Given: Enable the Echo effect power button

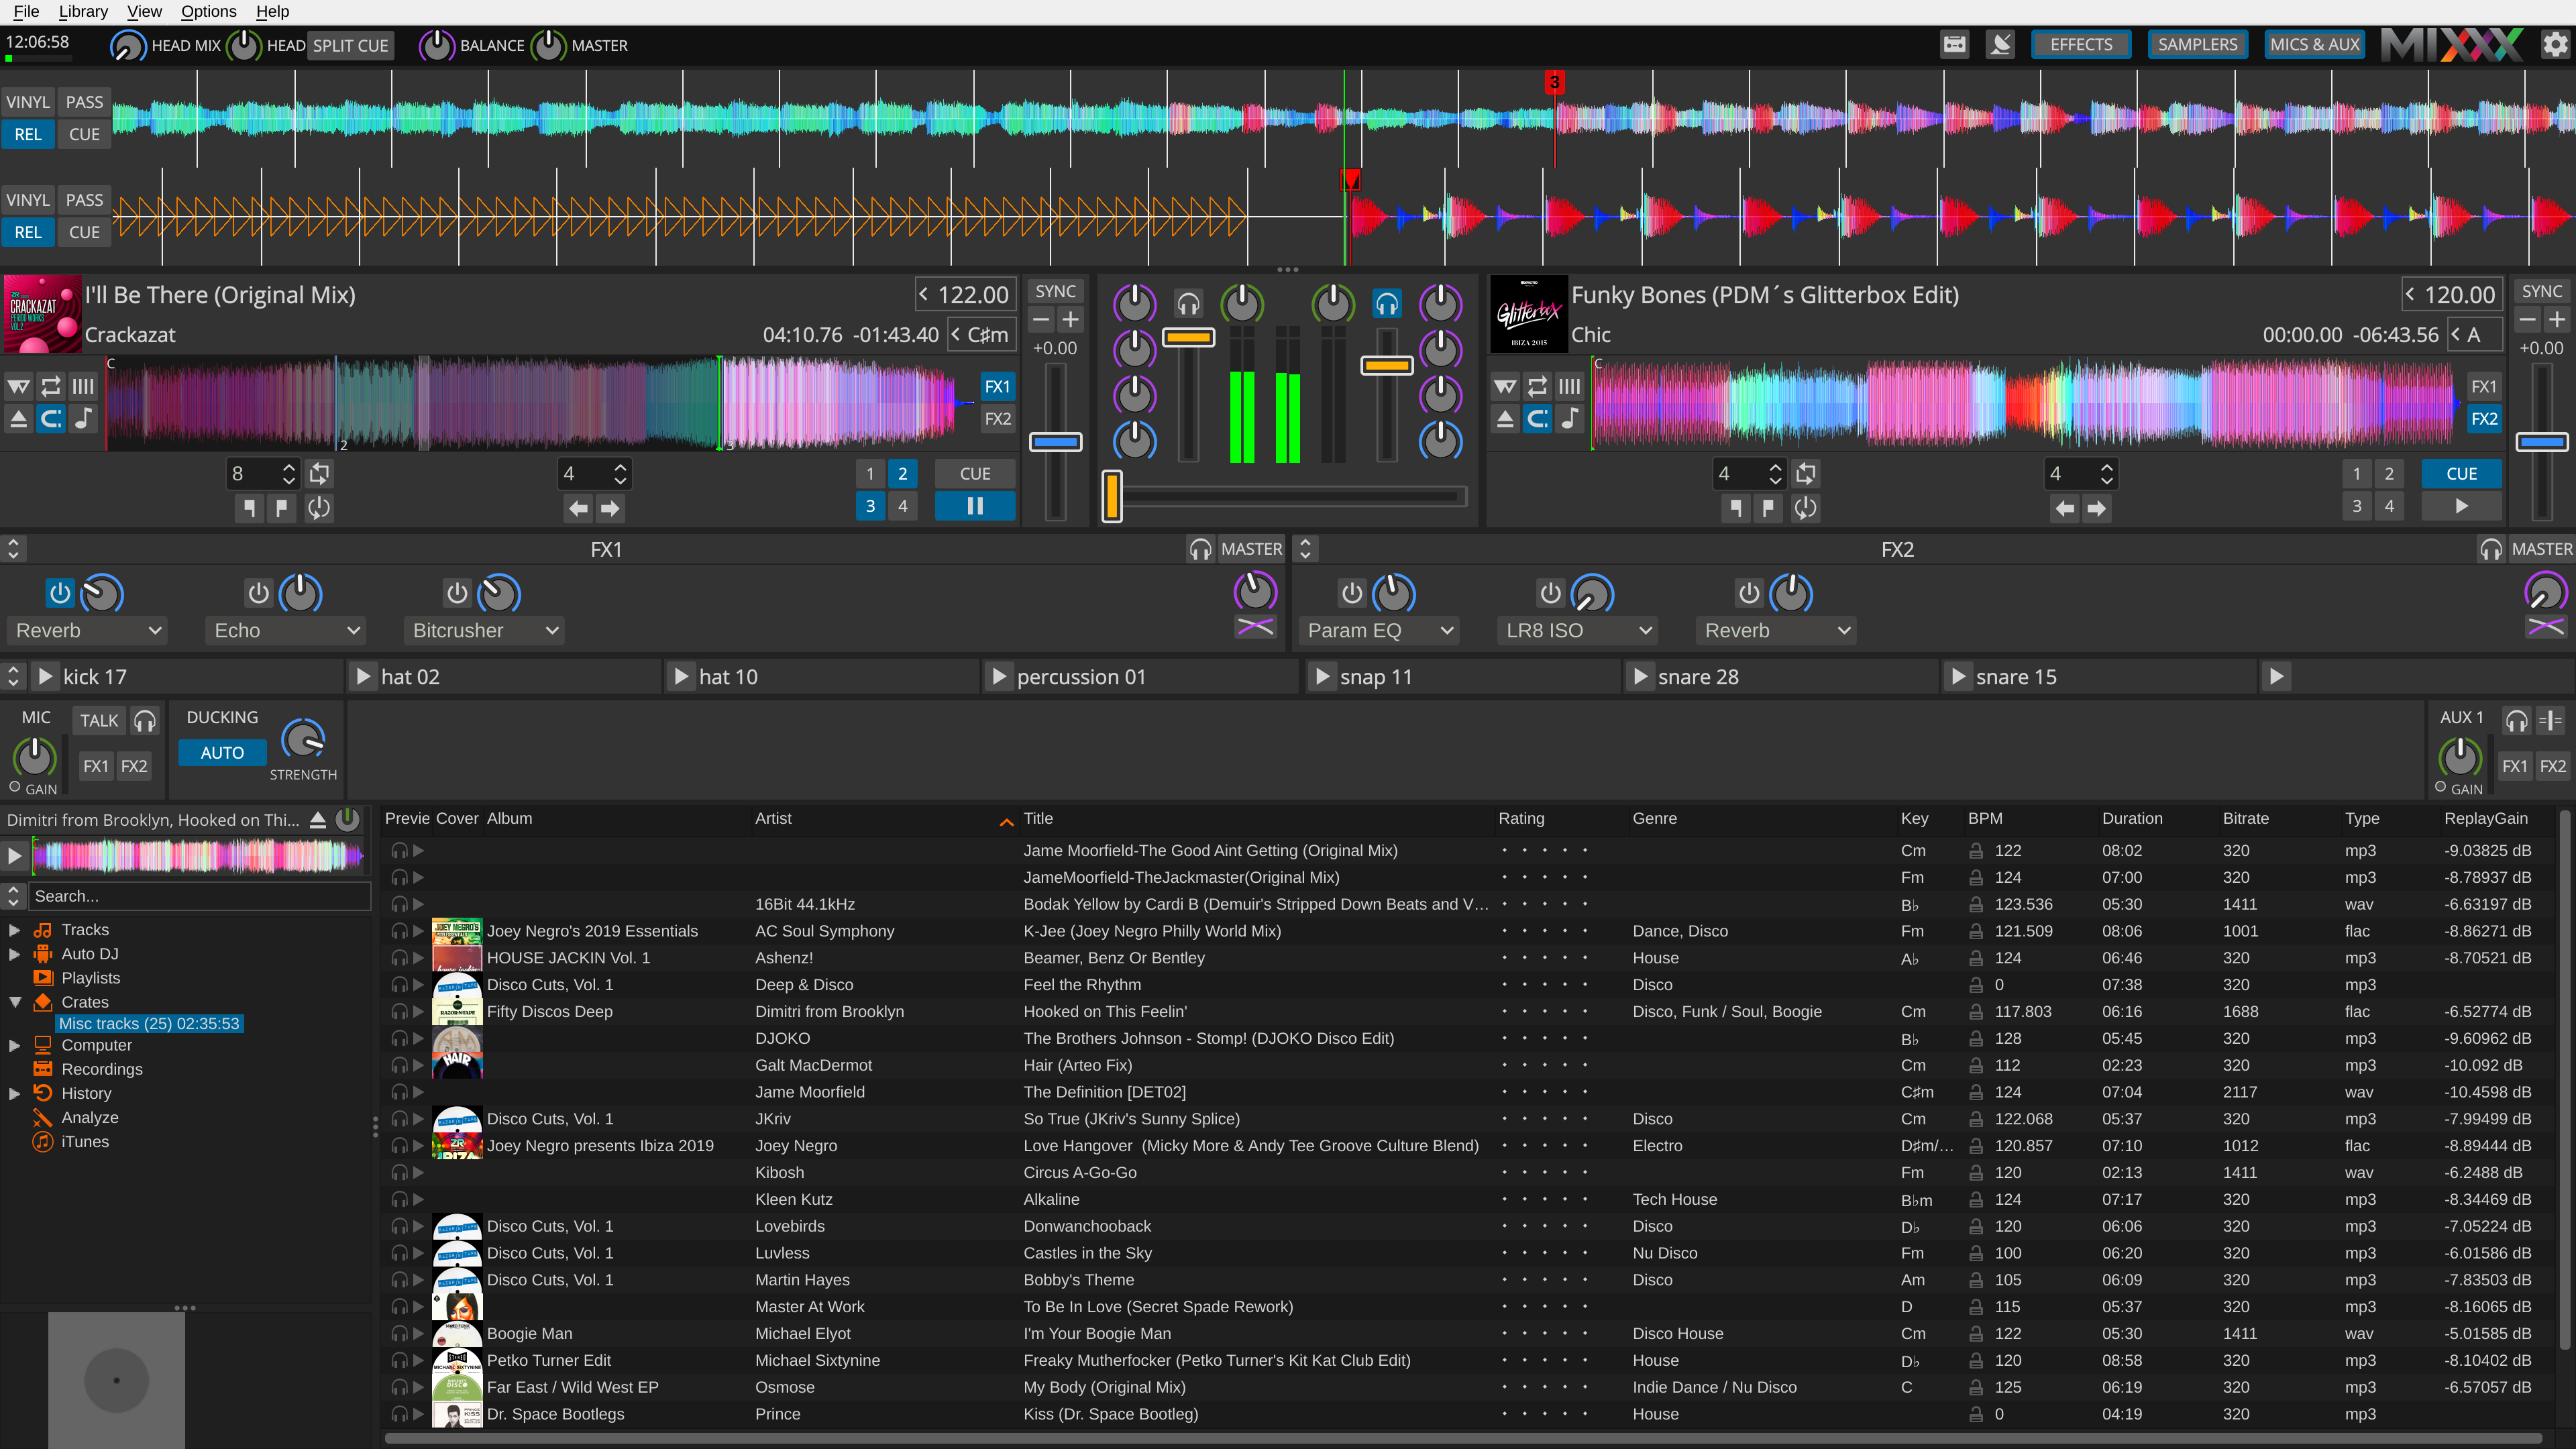Looking at the screenshot, I should click(x=258, y=593).
